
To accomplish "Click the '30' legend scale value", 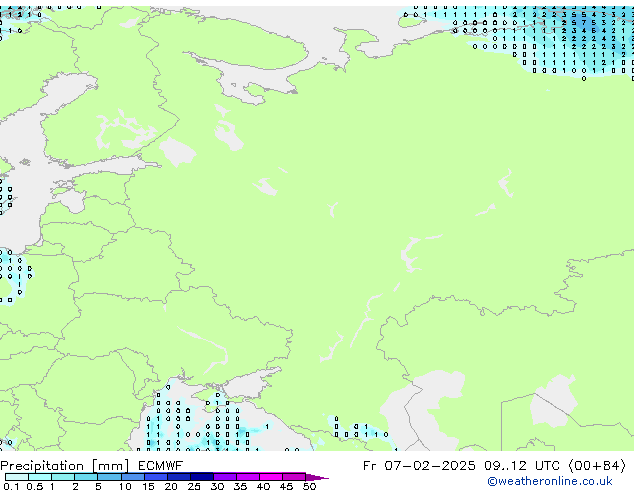I will coord(217,486).
